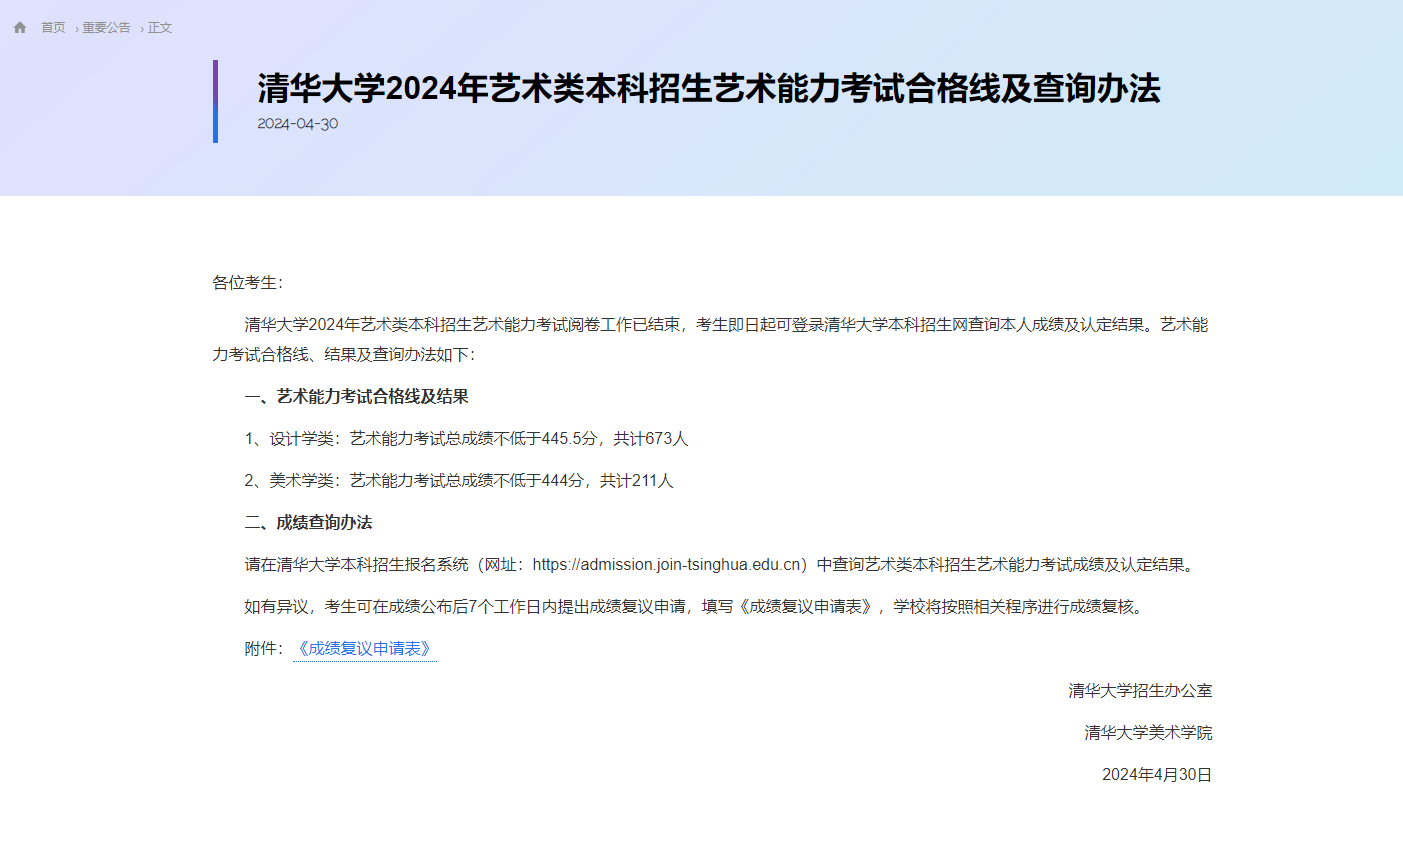
Task: Click the publish date 2024-04-30 under title
Action: click(x=298, y=124)
